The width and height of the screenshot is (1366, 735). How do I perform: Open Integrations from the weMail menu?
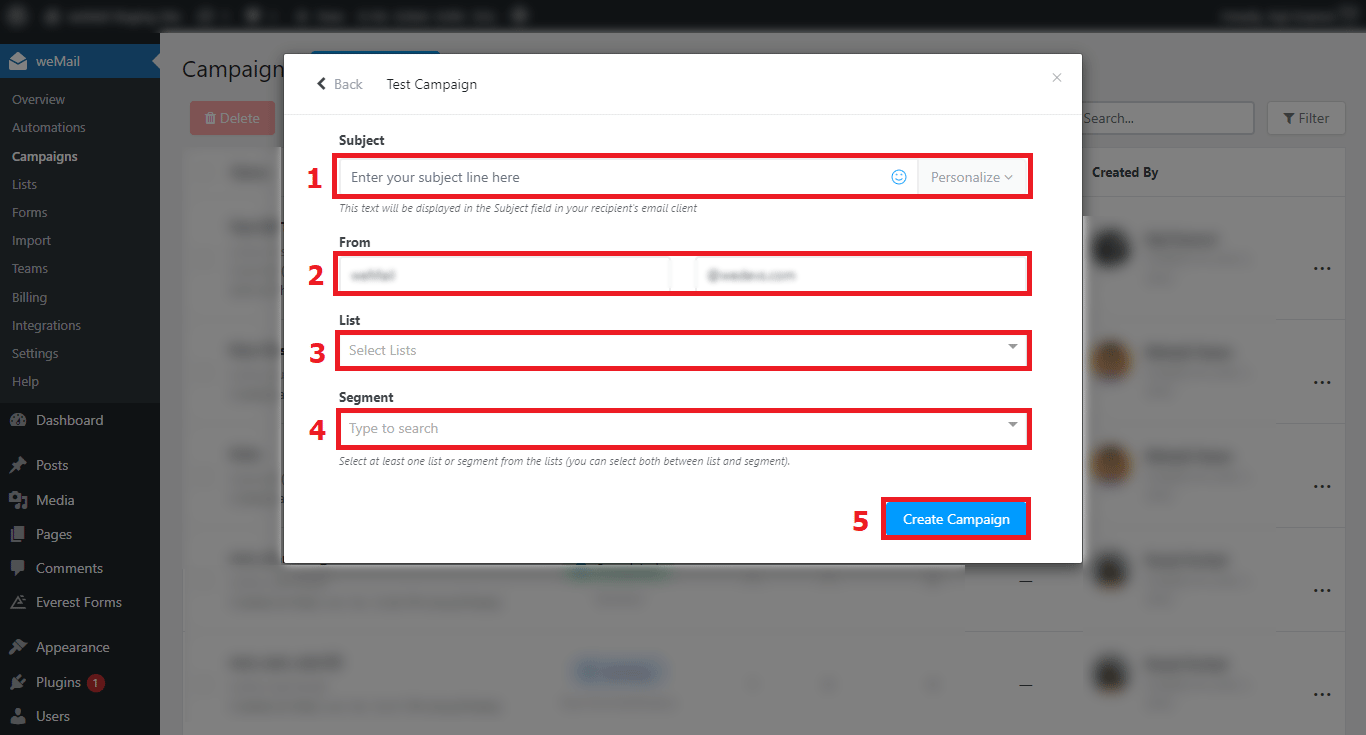(46, 325)
